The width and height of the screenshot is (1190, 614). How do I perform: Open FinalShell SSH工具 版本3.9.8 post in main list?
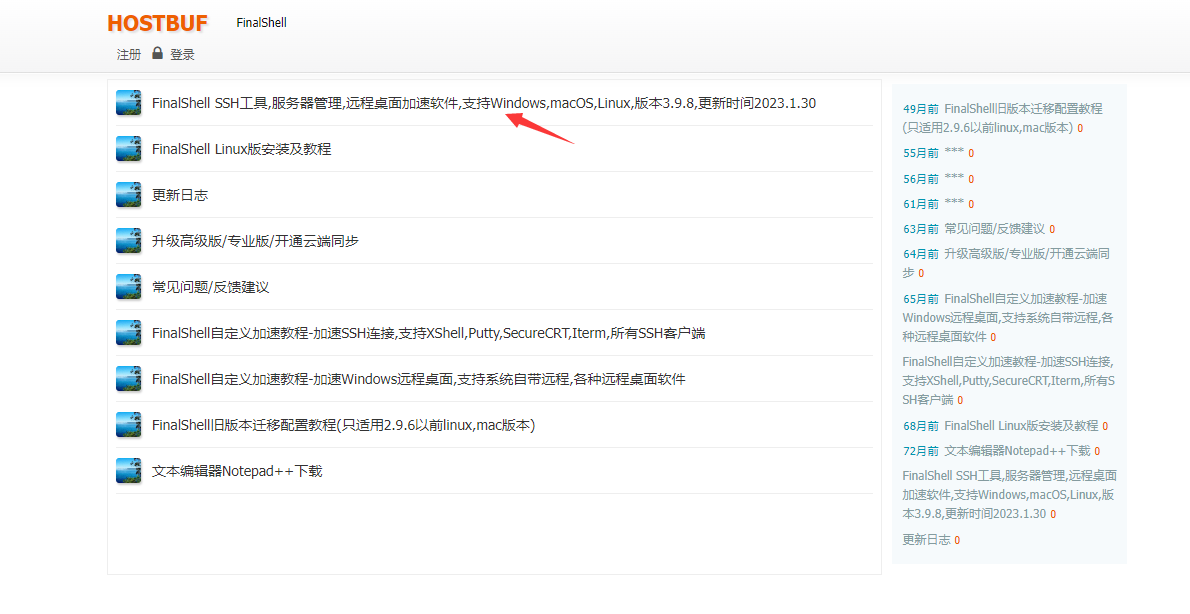click(x=484, y=103)
